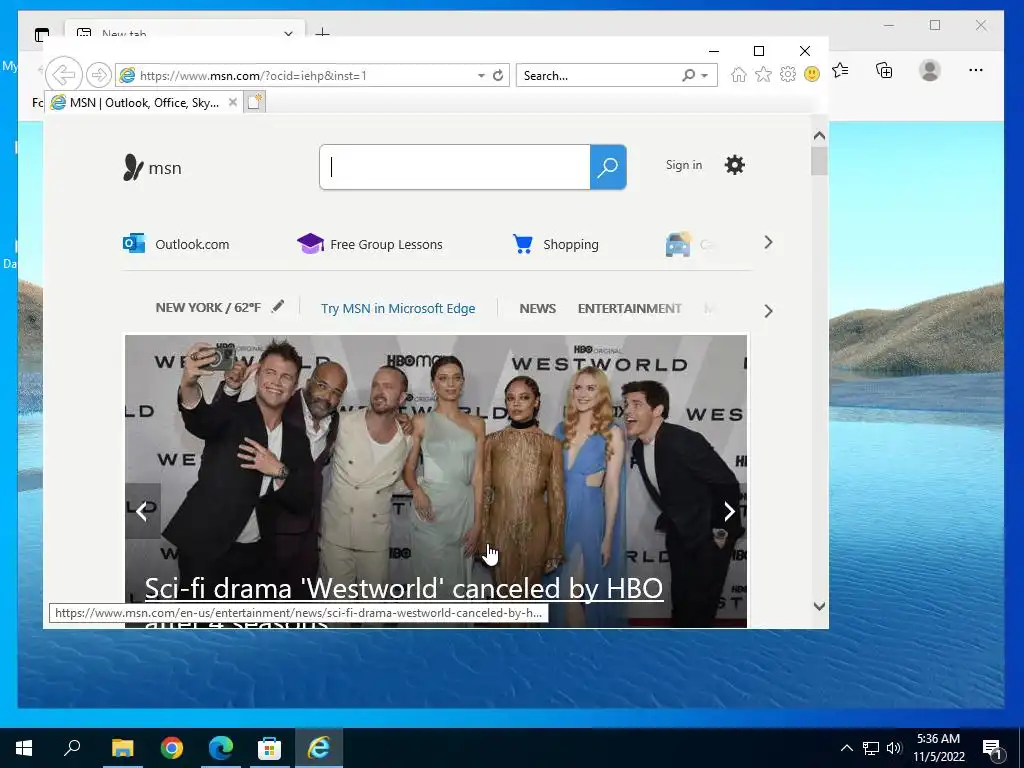The width and height of the screenshot is (1024, 768).
Task: Open Edge collections icon in background window
Action: pos(884,70)
